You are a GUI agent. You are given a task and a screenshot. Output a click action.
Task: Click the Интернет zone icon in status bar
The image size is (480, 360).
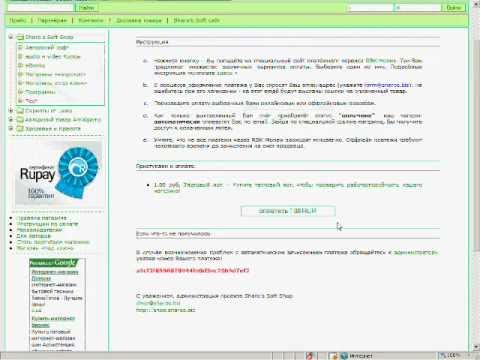(x=344, y=356)
